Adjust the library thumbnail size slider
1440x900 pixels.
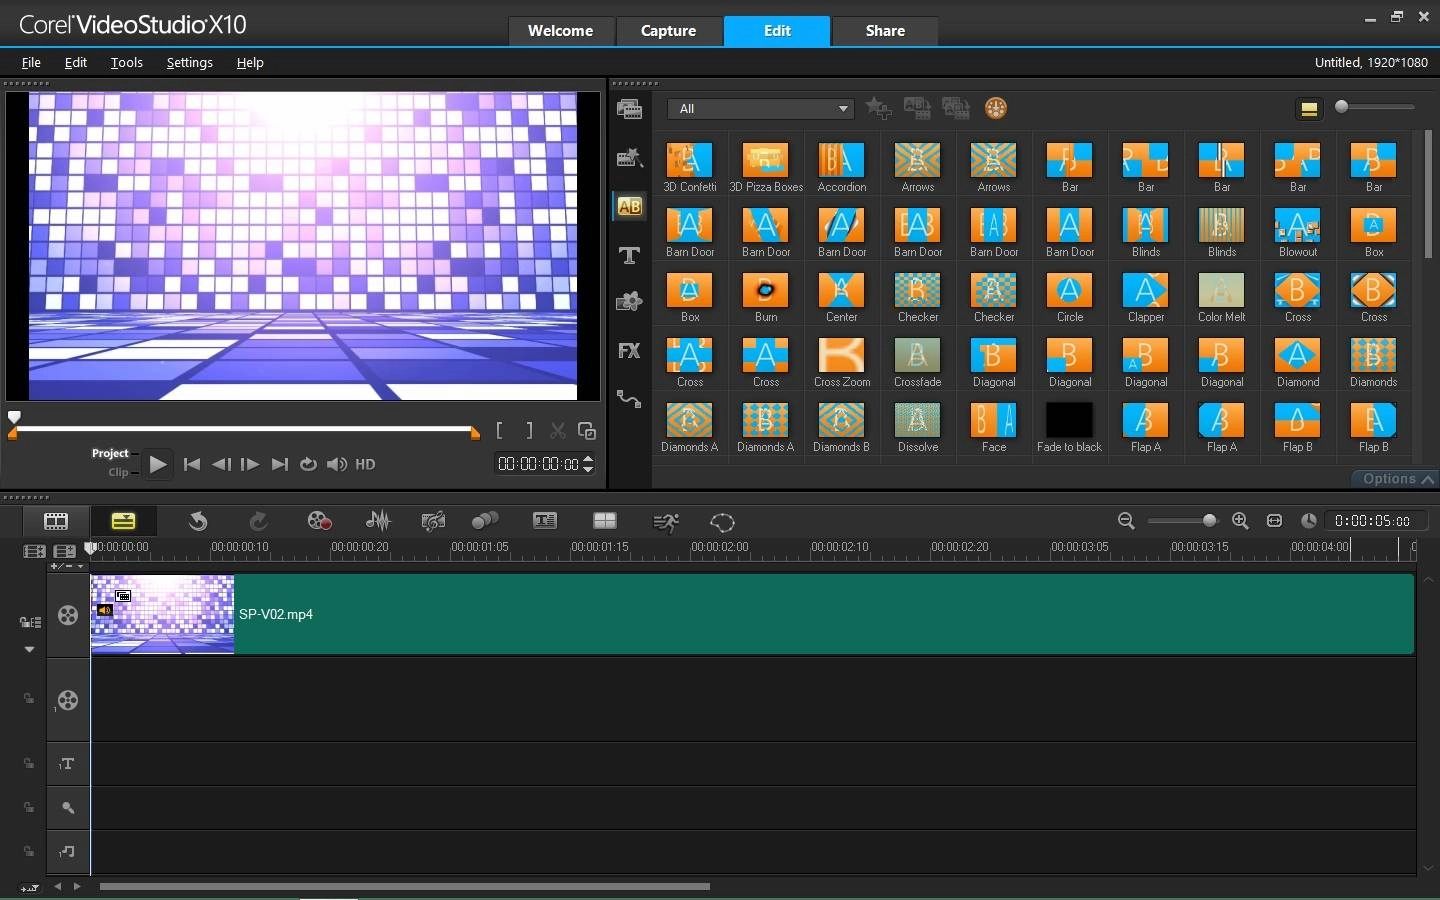[1375, 107]
